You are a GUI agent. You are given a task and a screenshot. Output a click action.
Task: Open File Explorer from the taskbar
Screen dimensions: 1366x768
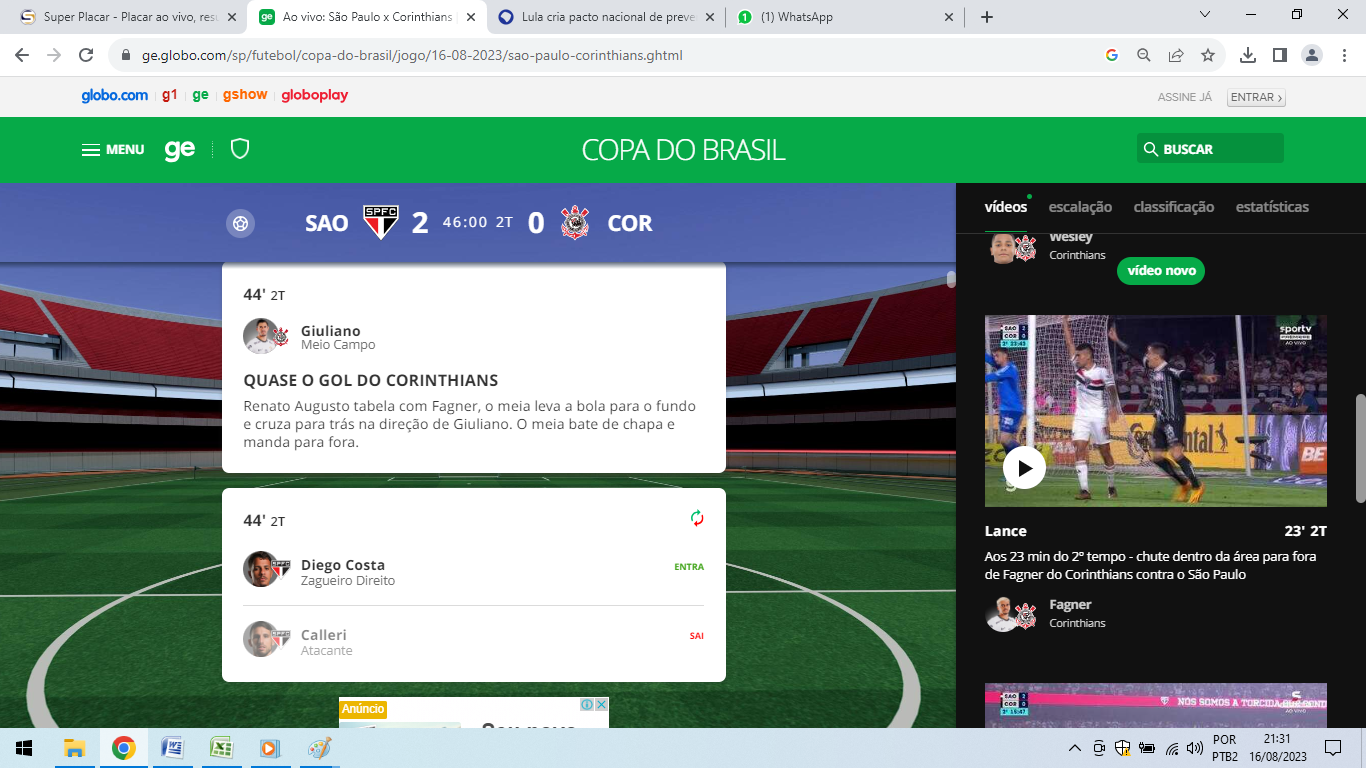pyautogui.click(x=74, y=748)
